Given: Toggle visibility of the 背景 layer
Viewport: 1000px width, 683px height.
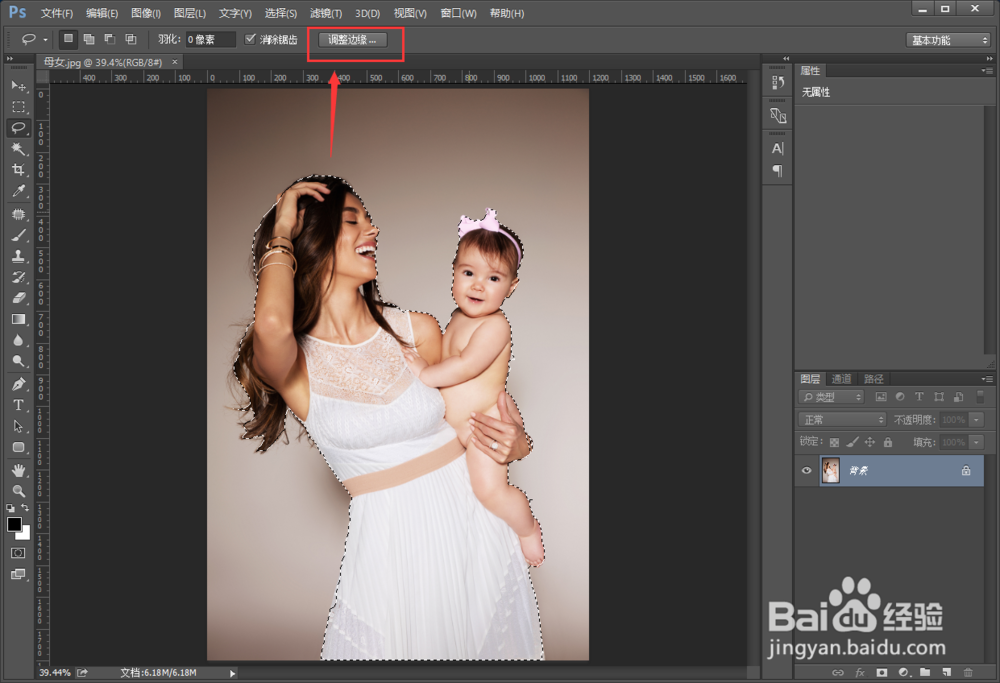Looking at the screenshot, I should coord(806,471).
